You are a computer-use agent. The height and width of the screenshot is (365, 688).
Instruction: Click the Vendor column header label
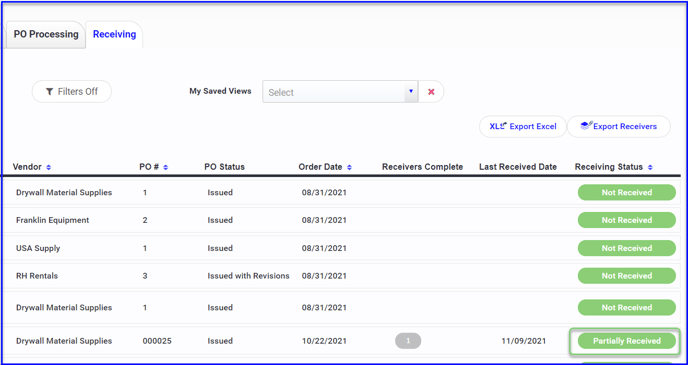click(27, 167)
